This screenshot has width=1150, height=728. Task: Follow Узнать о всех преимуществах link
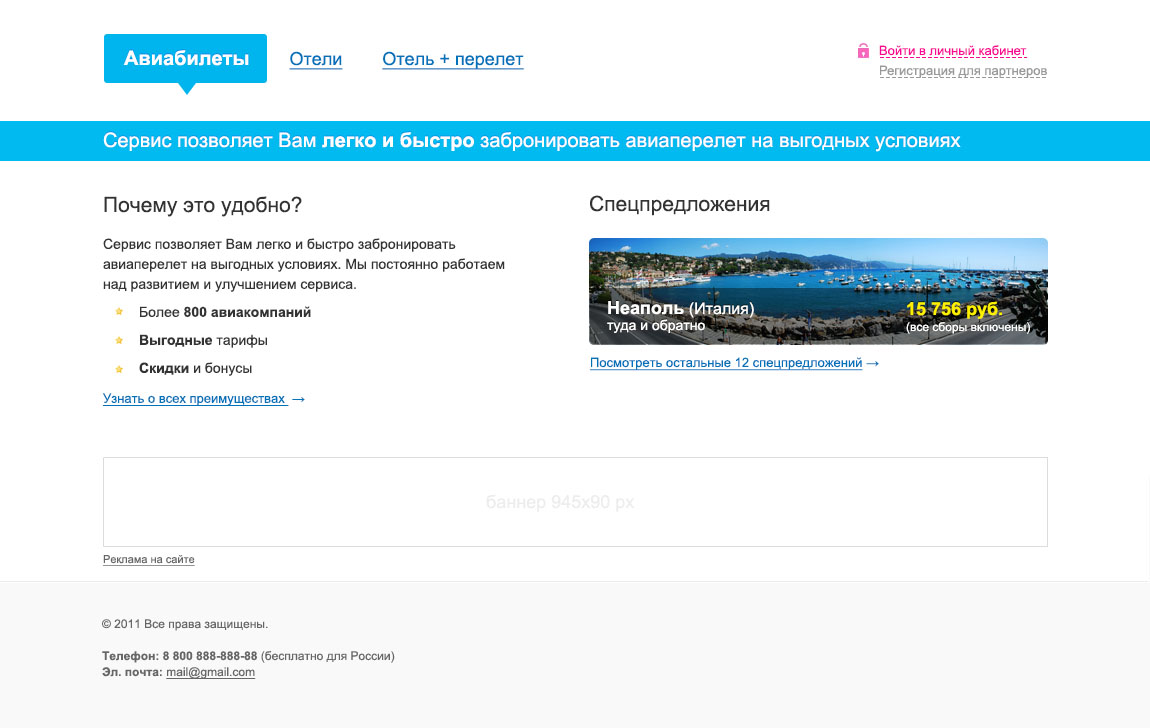194,399
